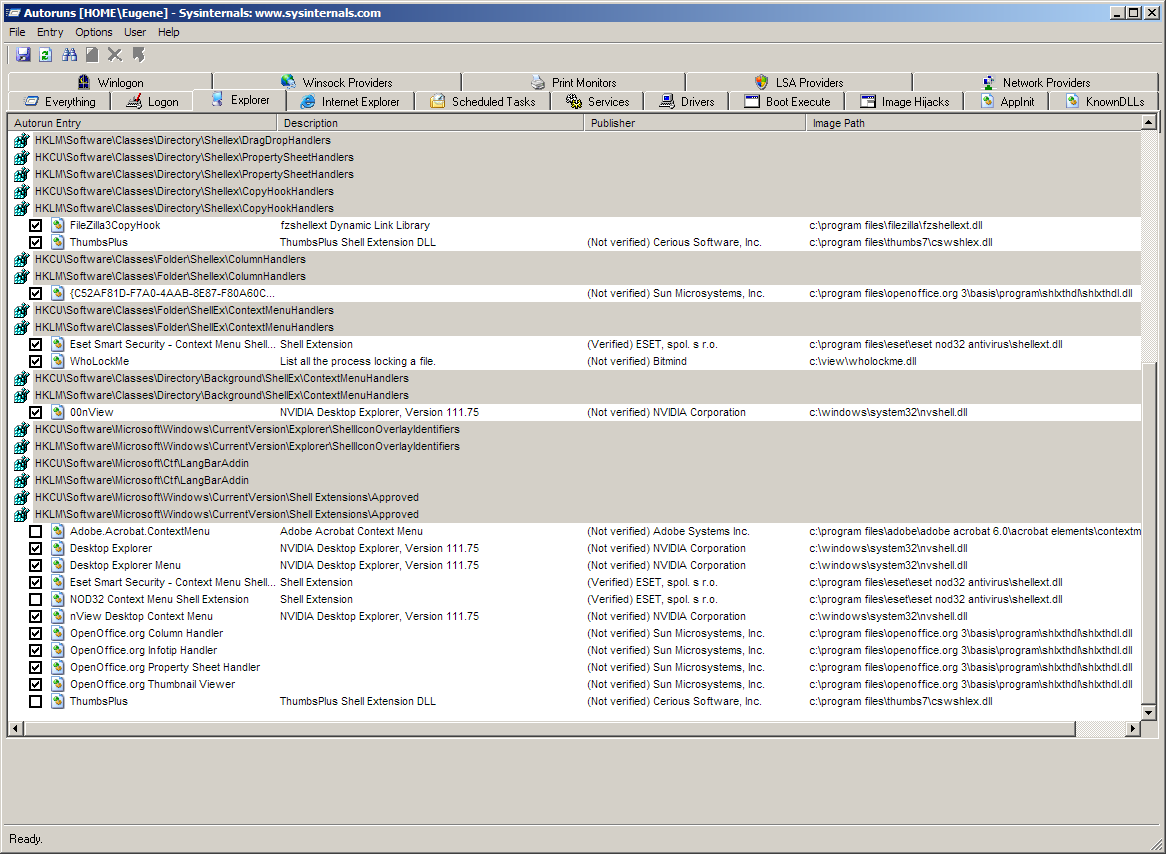
Task: Sort by the Publisher column header
Action: click(x=695, y=123)
